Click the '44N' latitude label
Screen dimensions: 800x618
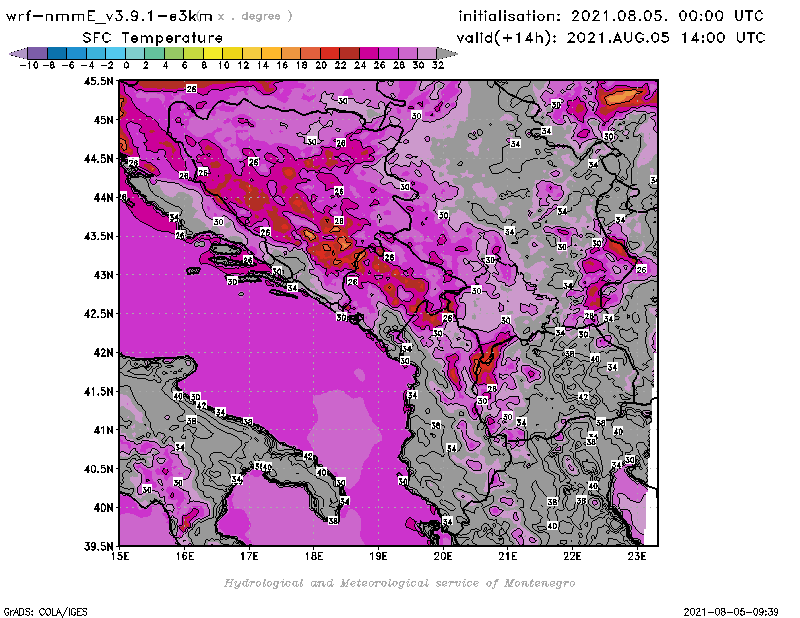(x=103, y=197)
